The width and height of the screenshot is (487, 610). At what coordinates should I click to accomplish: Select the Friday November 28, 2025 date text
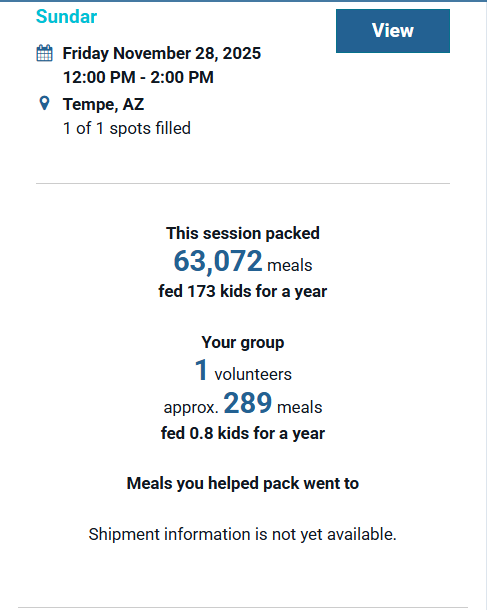pos(162,54)
